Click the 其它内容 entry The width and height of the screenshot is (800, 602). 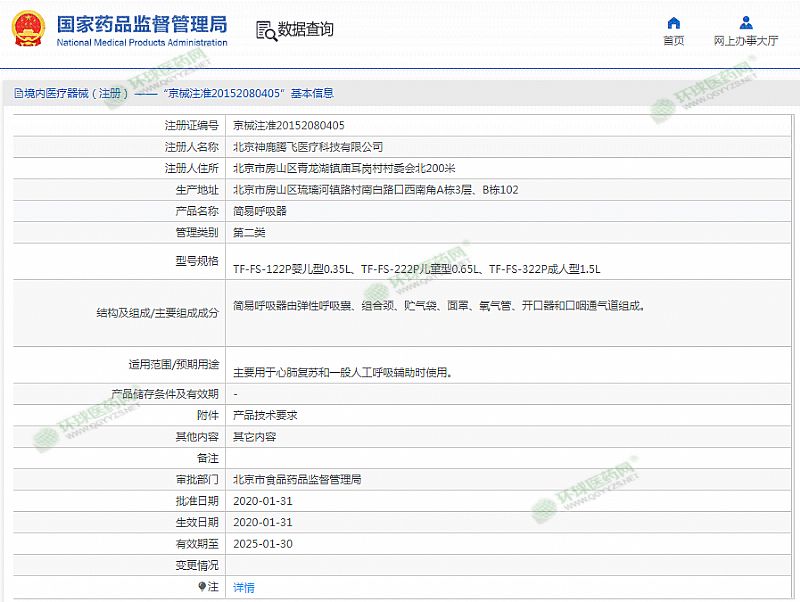254,437
